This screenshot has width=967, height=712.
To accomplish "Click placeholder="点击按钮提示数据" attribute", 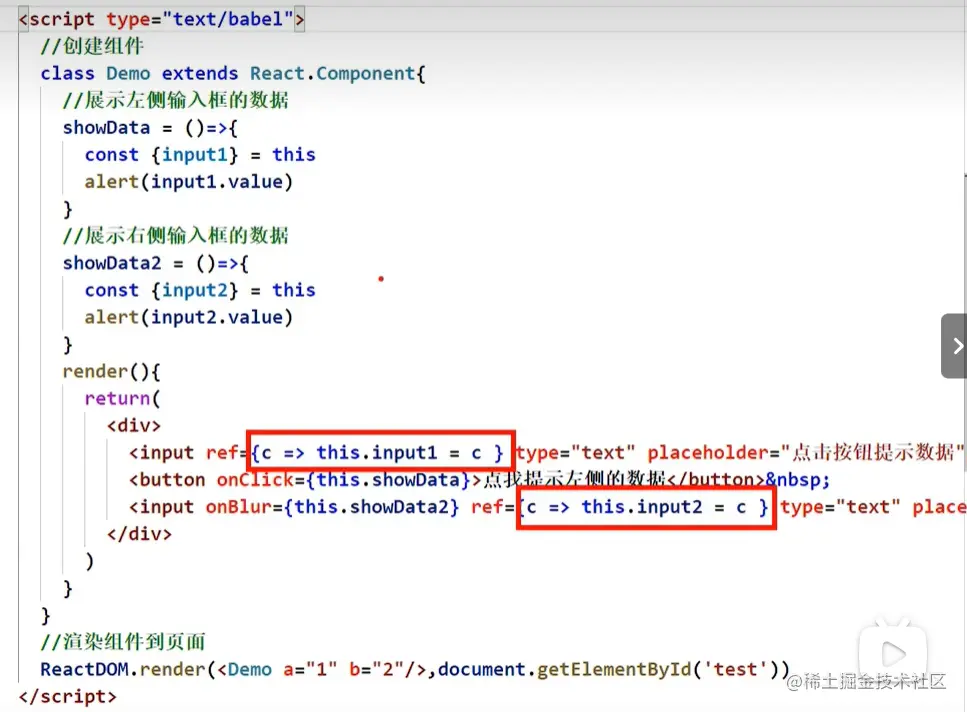I will coord(805,453).
